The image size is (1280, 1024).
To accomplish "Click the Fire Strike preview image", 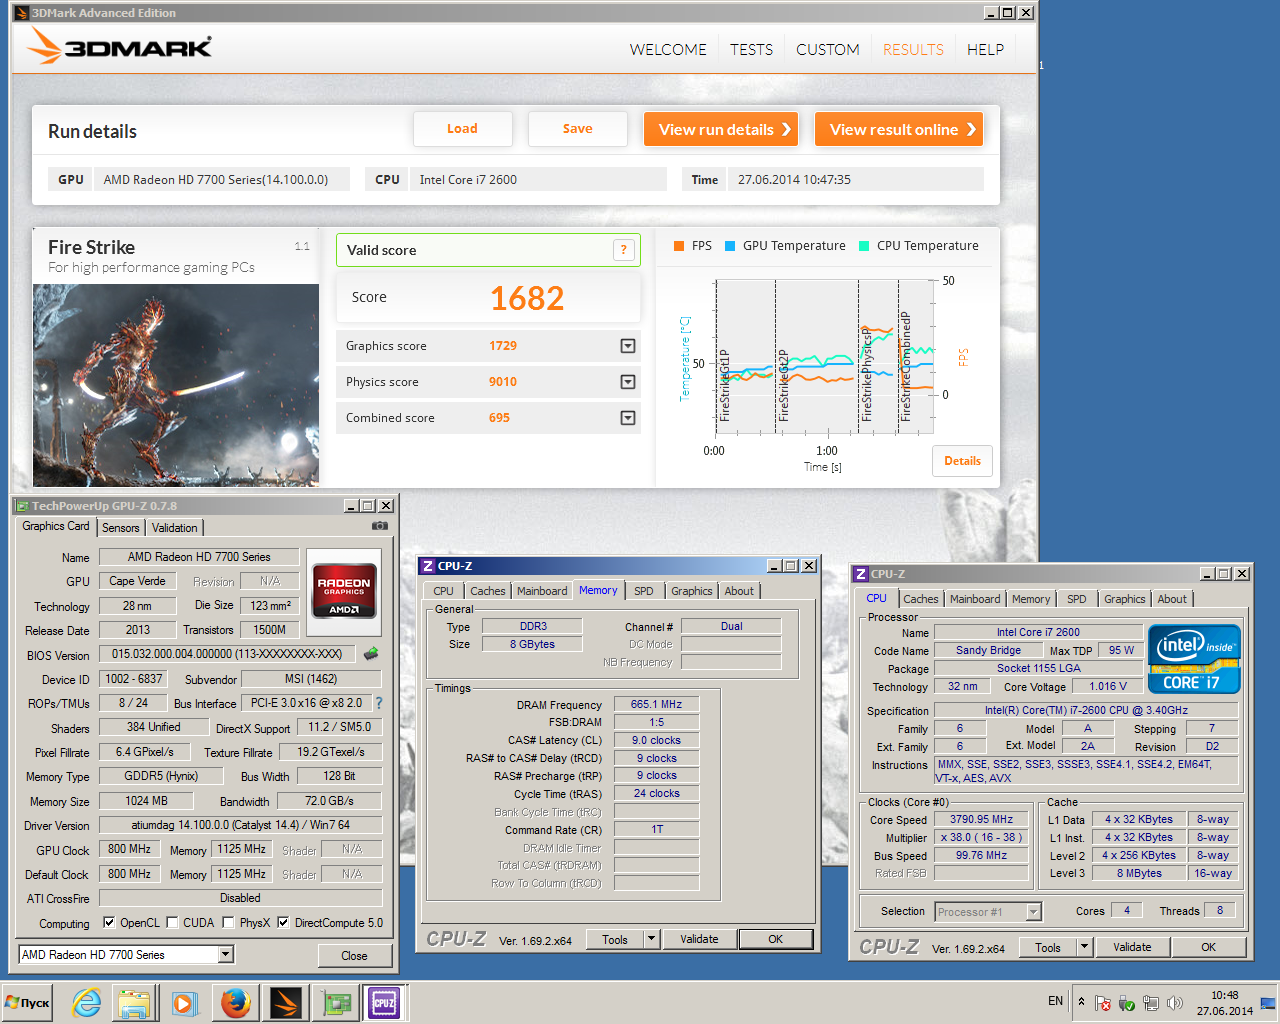I will point(176,385).
